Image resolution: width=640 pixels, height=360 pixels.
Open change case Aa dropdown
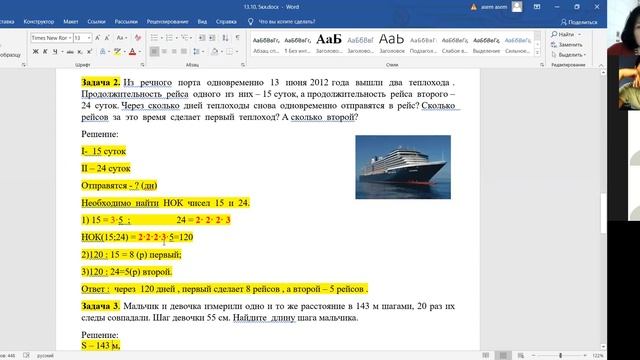(x=122, y=38)
